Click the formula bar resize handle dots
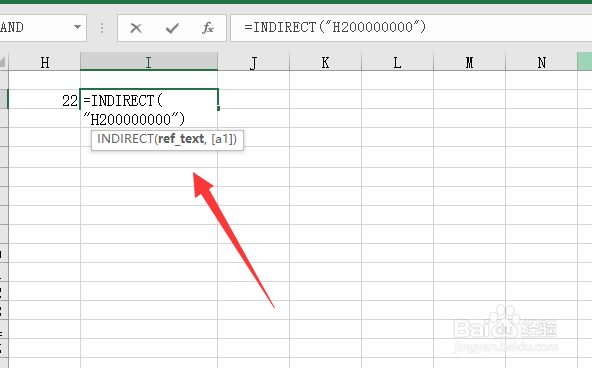 pos(102,28)
